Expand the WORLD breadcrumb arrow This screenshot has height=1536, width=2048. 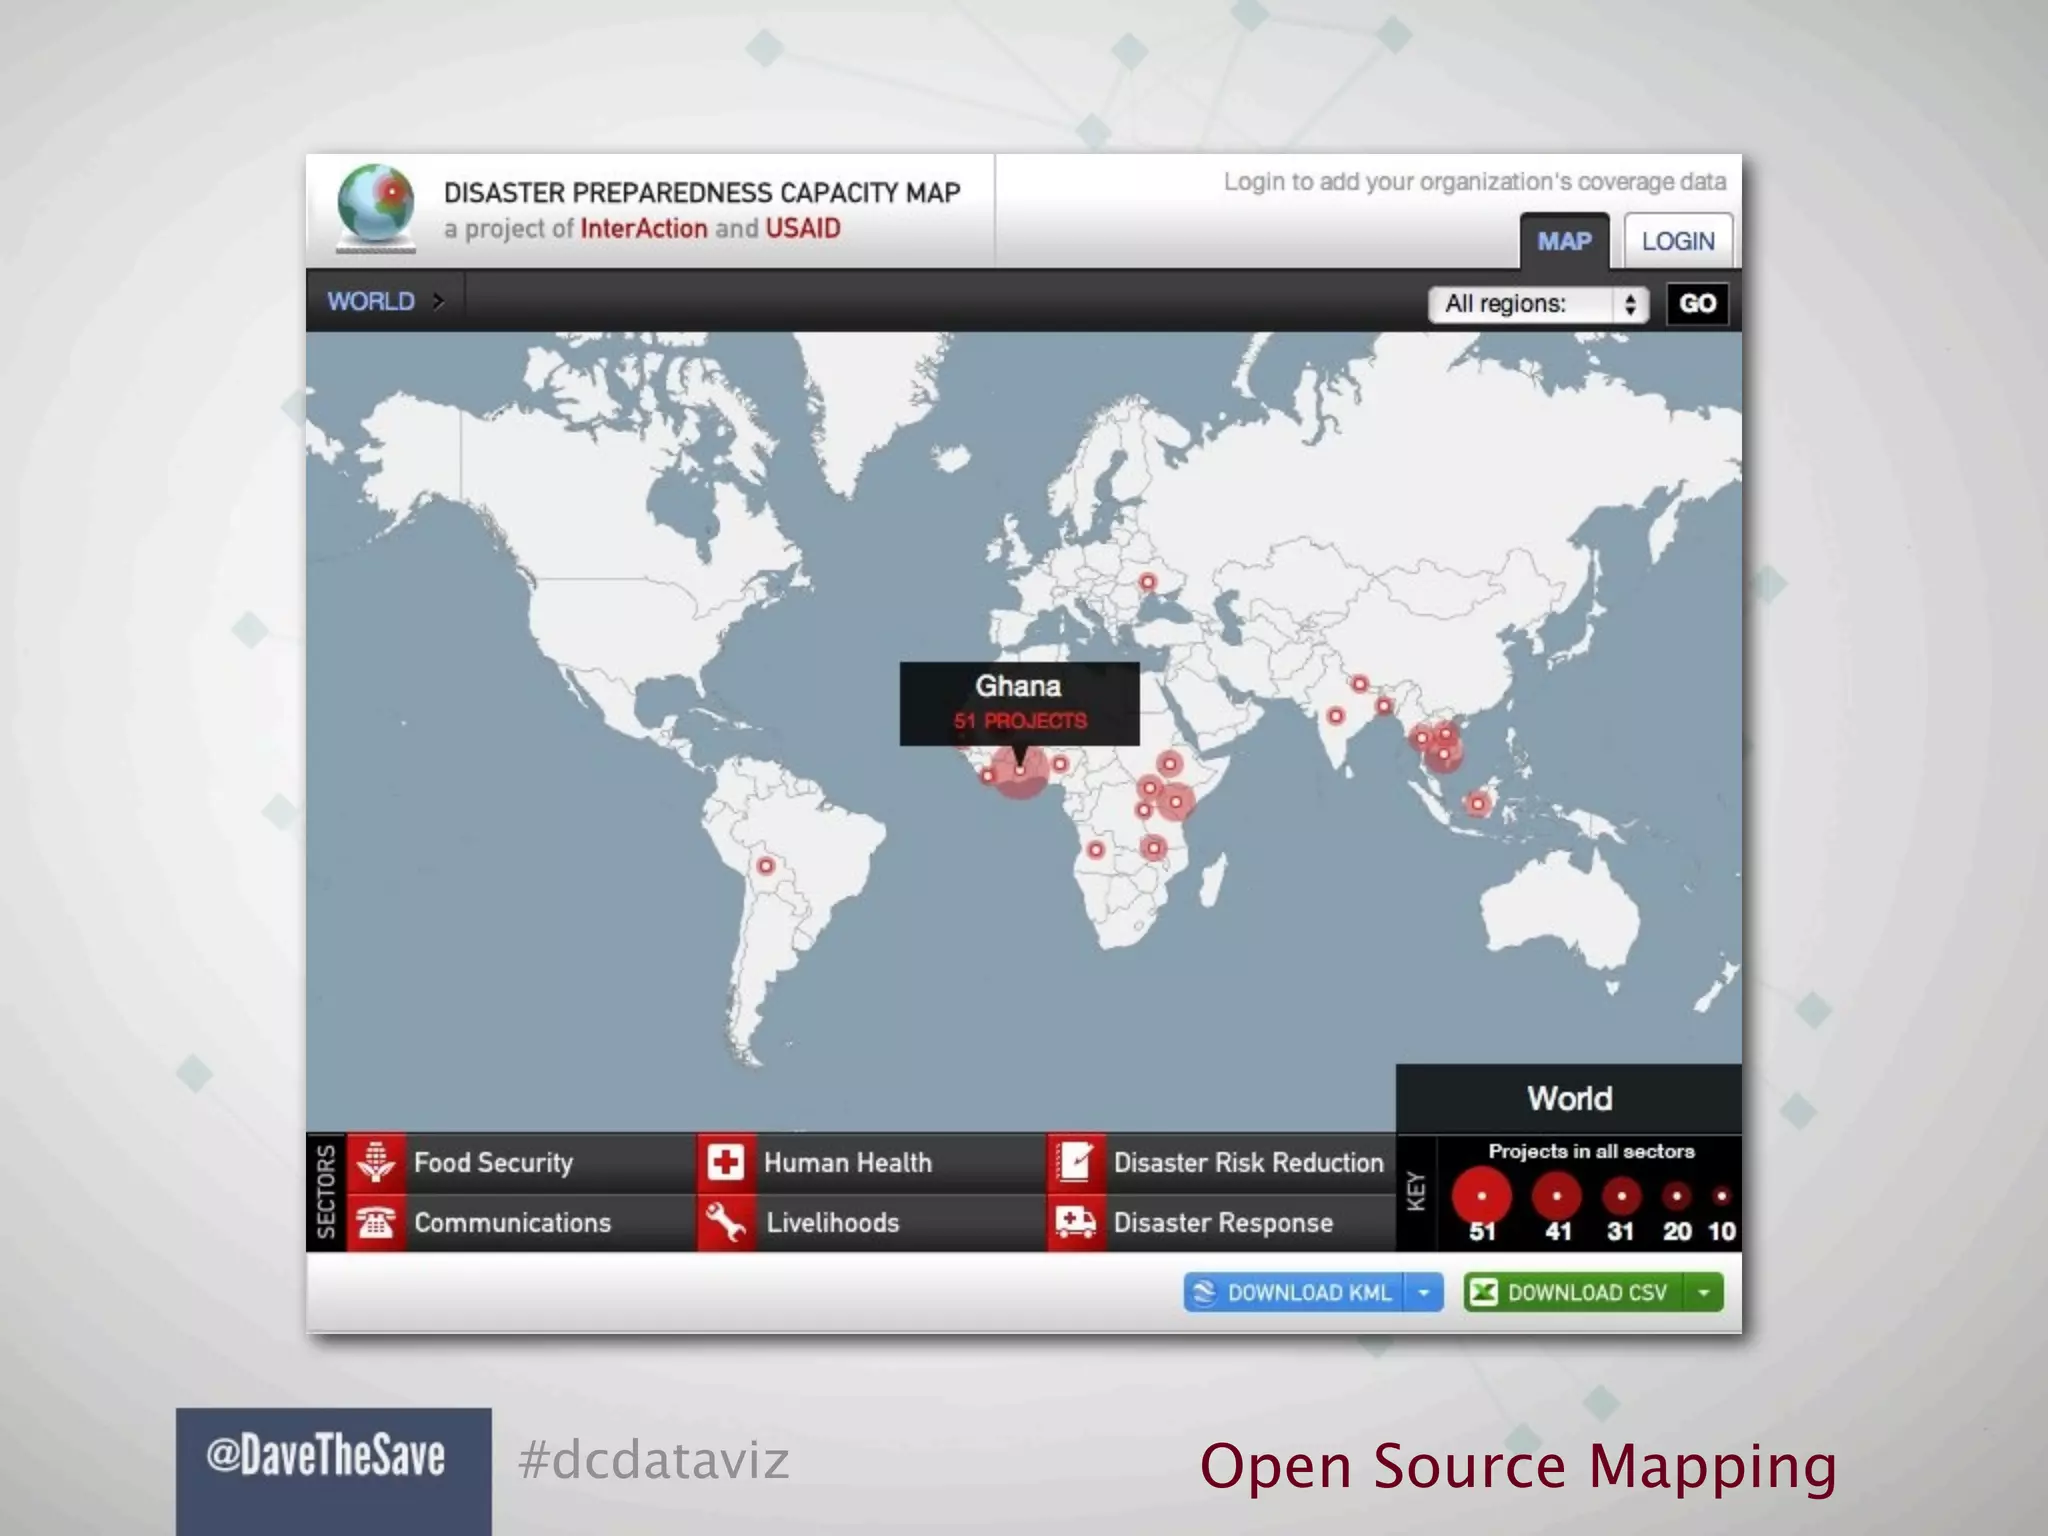pos(438,301)
